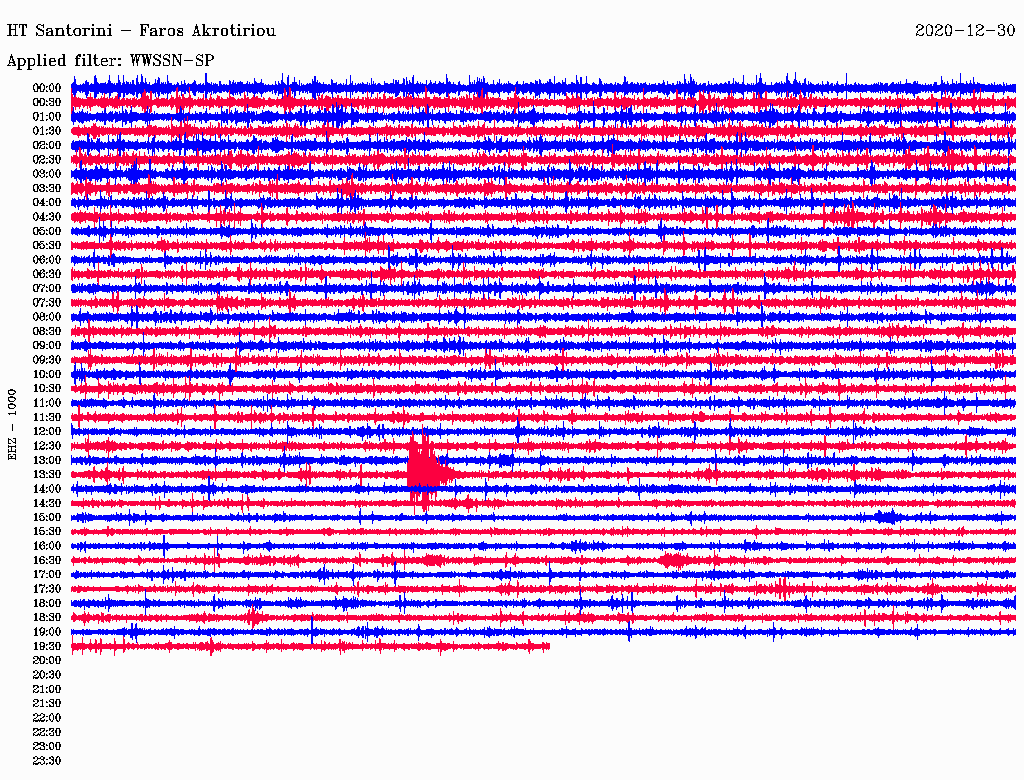Viewport: 1024px width, 780px height.
Task: Select the 16:00 time label
Action: [46, 546]
